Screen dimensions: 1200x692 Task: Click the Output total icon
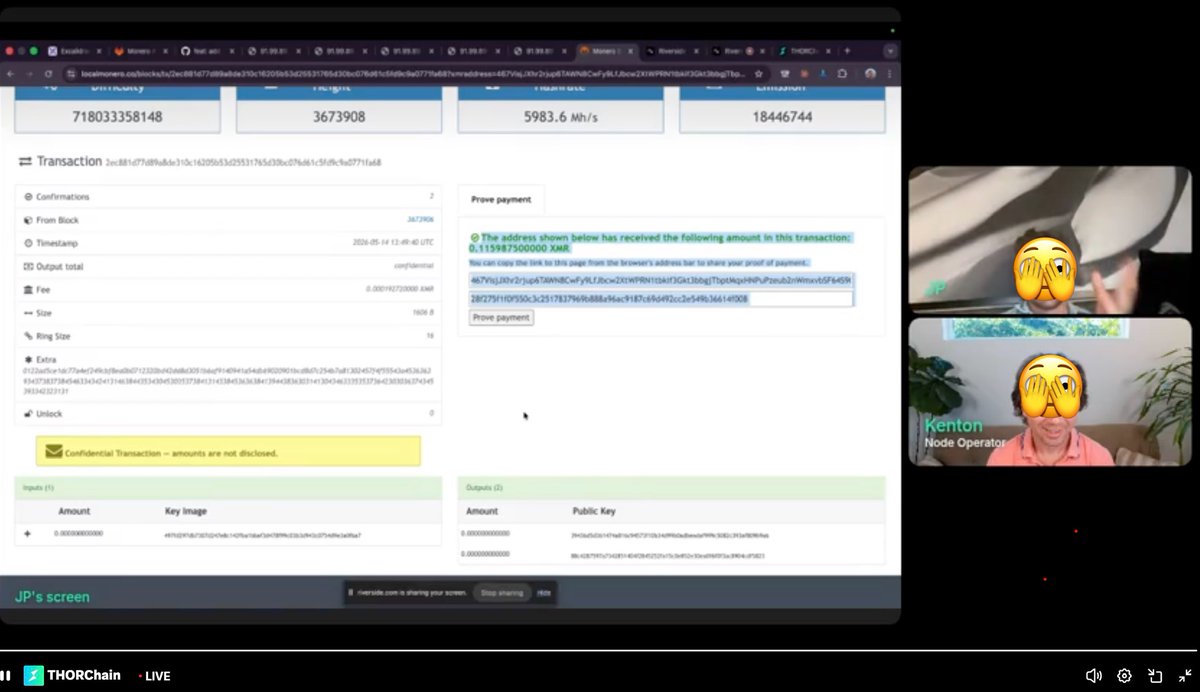click(x=27, y=267)
